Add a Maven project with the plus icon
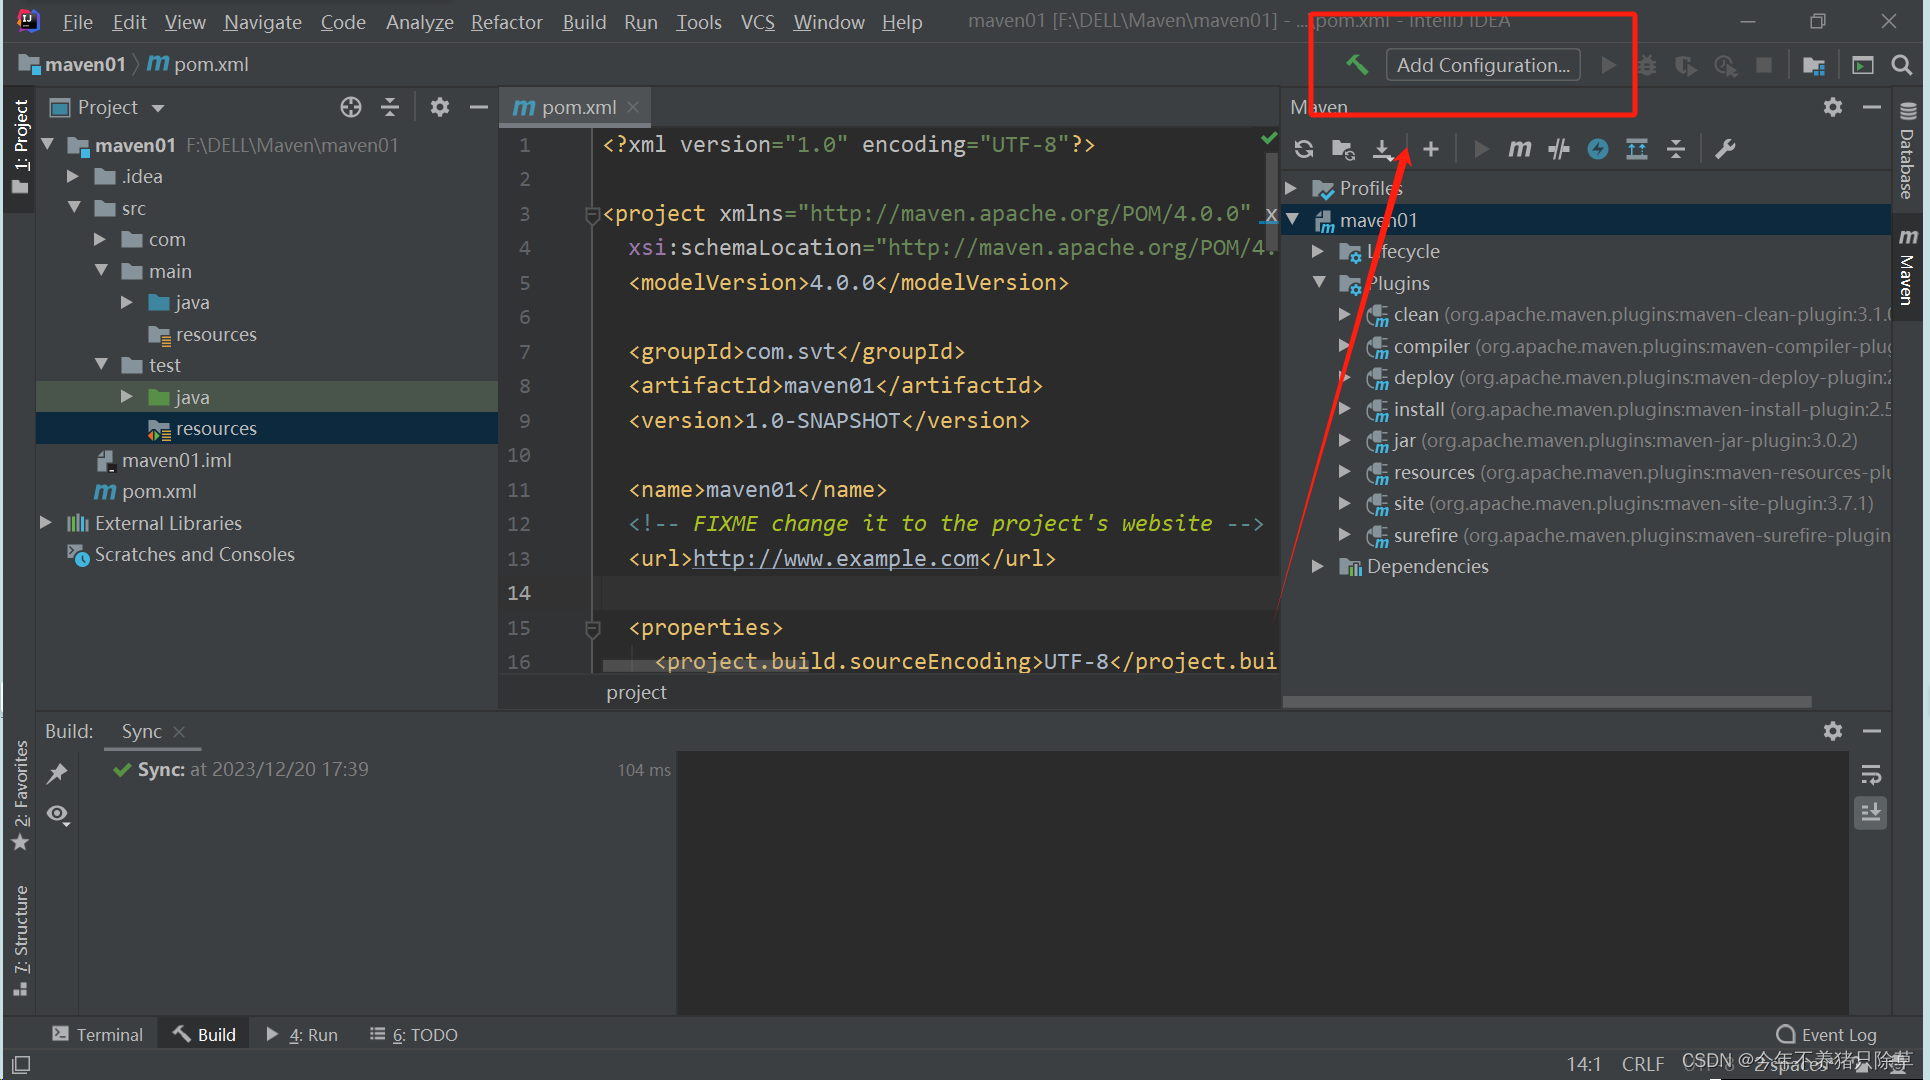Image resolution: width=1930 pixels, height=1080 pixels. click(x=1431, y=149)
